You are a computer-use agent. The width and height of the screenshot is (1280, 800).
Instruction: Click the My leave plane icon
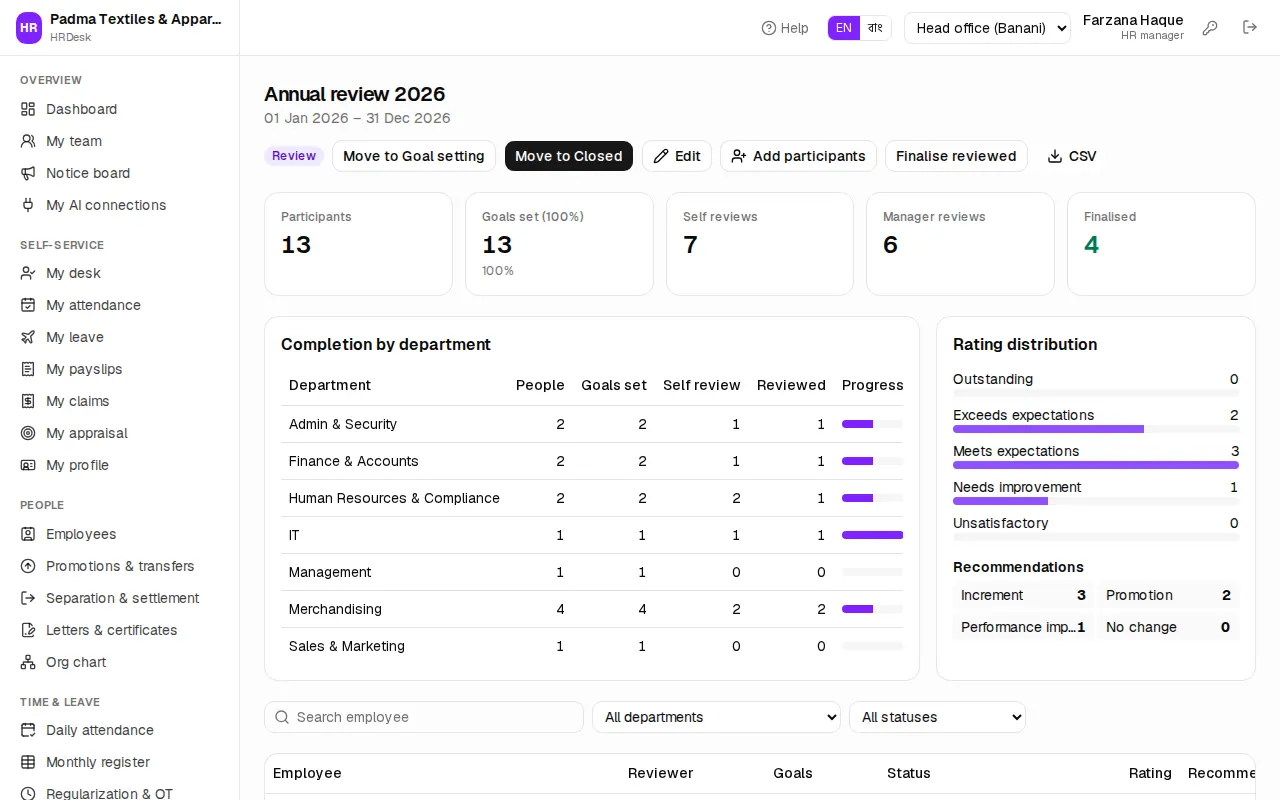tap(28, 337)
